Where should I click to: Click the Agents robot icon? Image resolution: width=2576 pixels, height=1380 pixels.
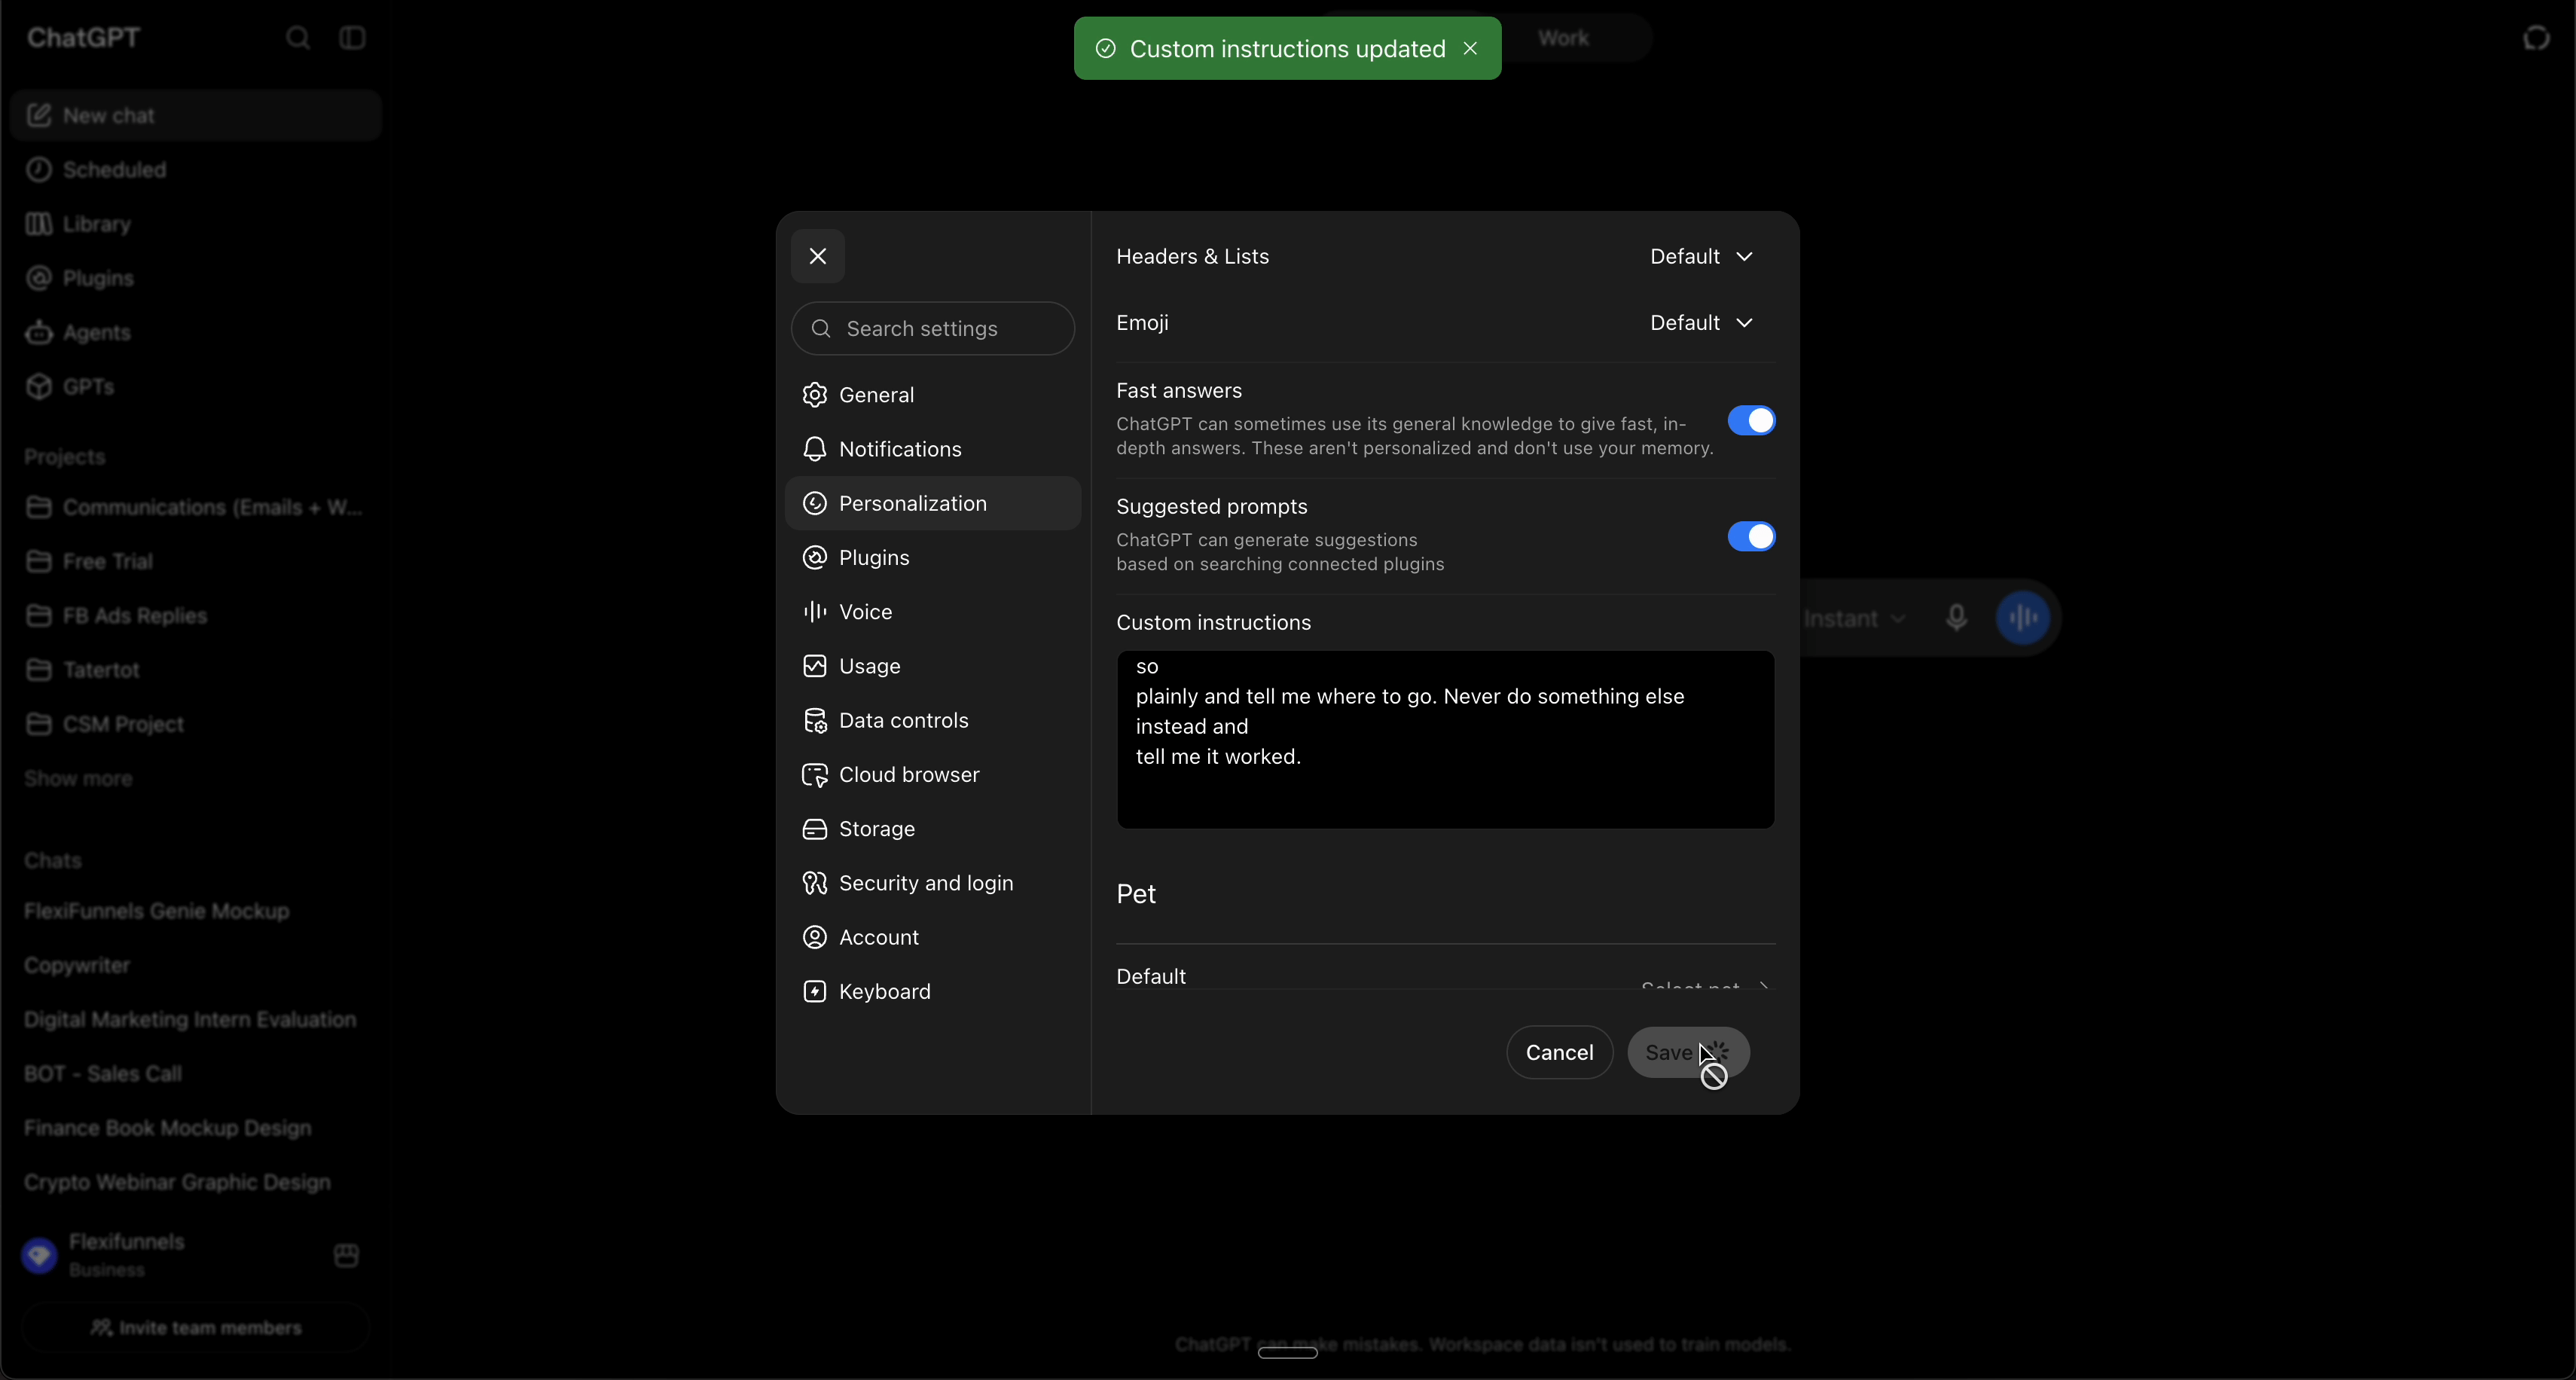pos(39,332)
